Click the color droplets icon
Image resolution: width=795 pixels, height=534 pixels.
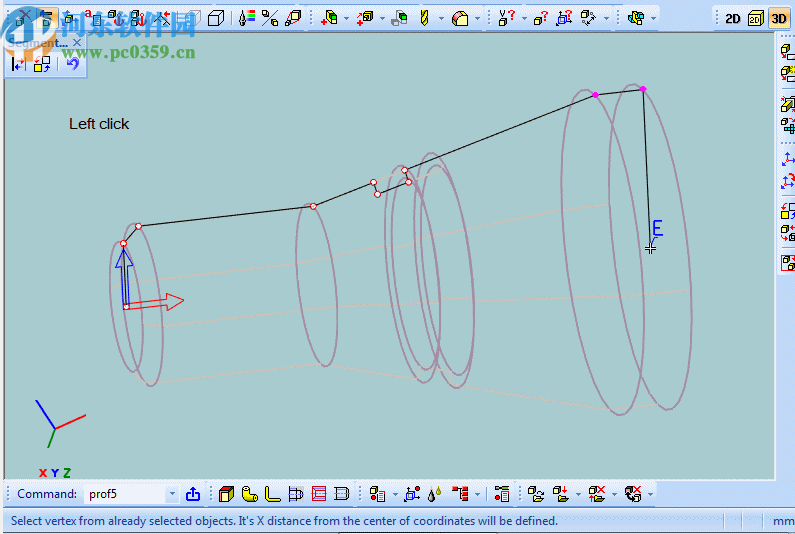[434, 494]
